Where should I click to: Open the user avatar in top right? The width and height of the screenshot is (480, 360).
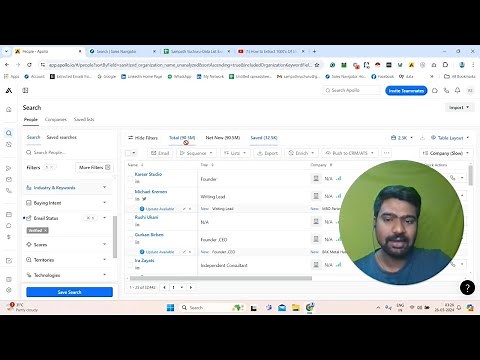[x=470, y=90]
